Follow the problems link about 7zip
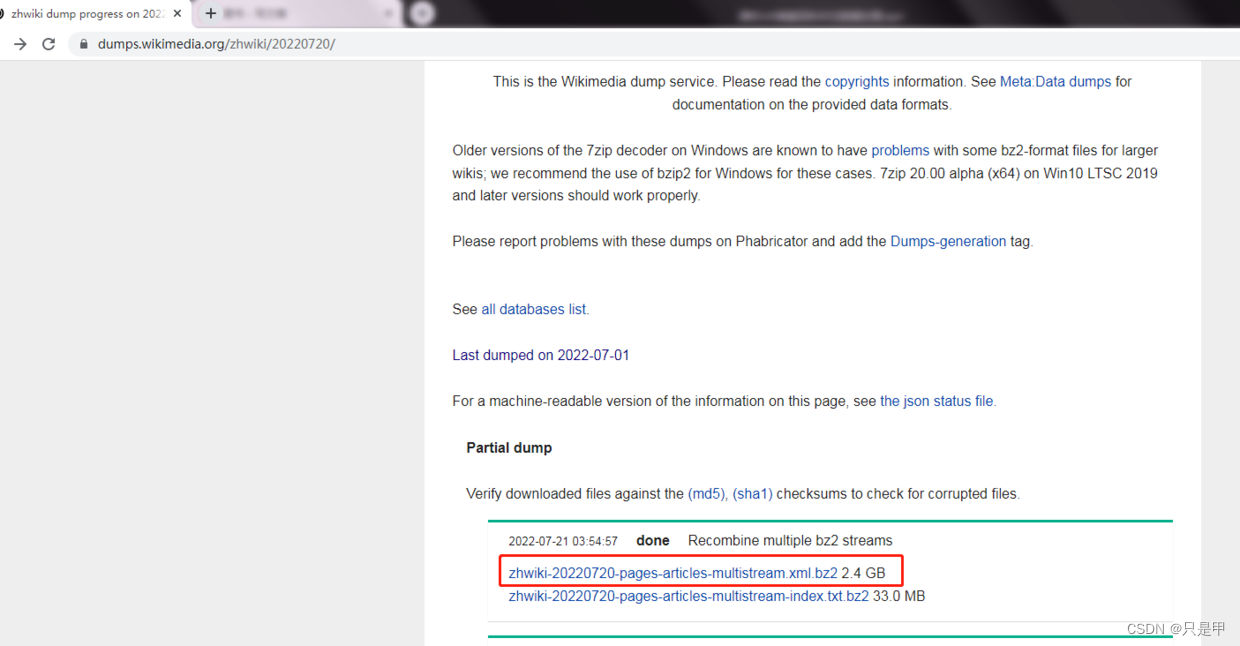This screenshot has height=646, width=1240. tap(900, 151)
